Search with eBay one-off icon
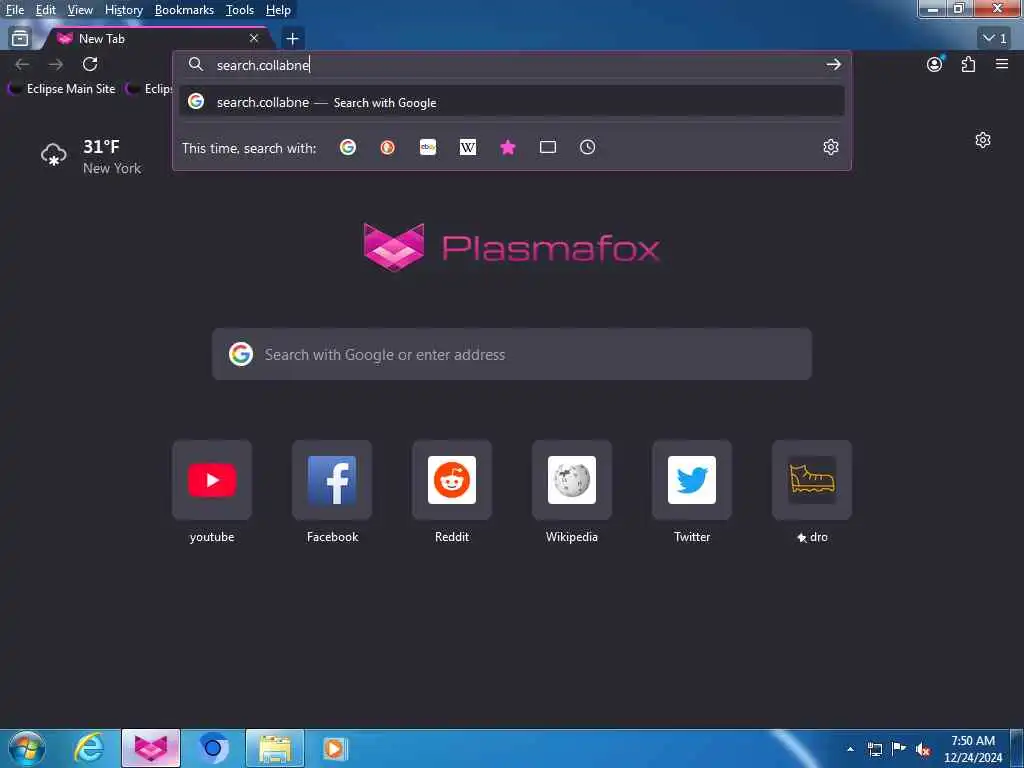This screenshot has height=768, width=1024. click(x=428, y=148)
